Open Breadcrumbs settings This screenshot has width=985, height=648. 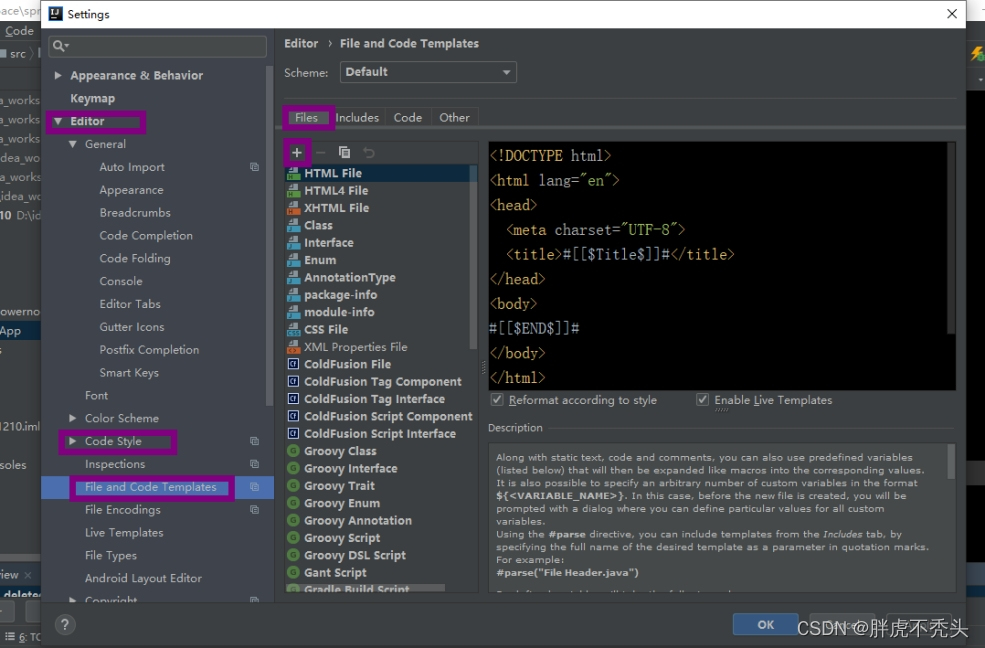135,213
